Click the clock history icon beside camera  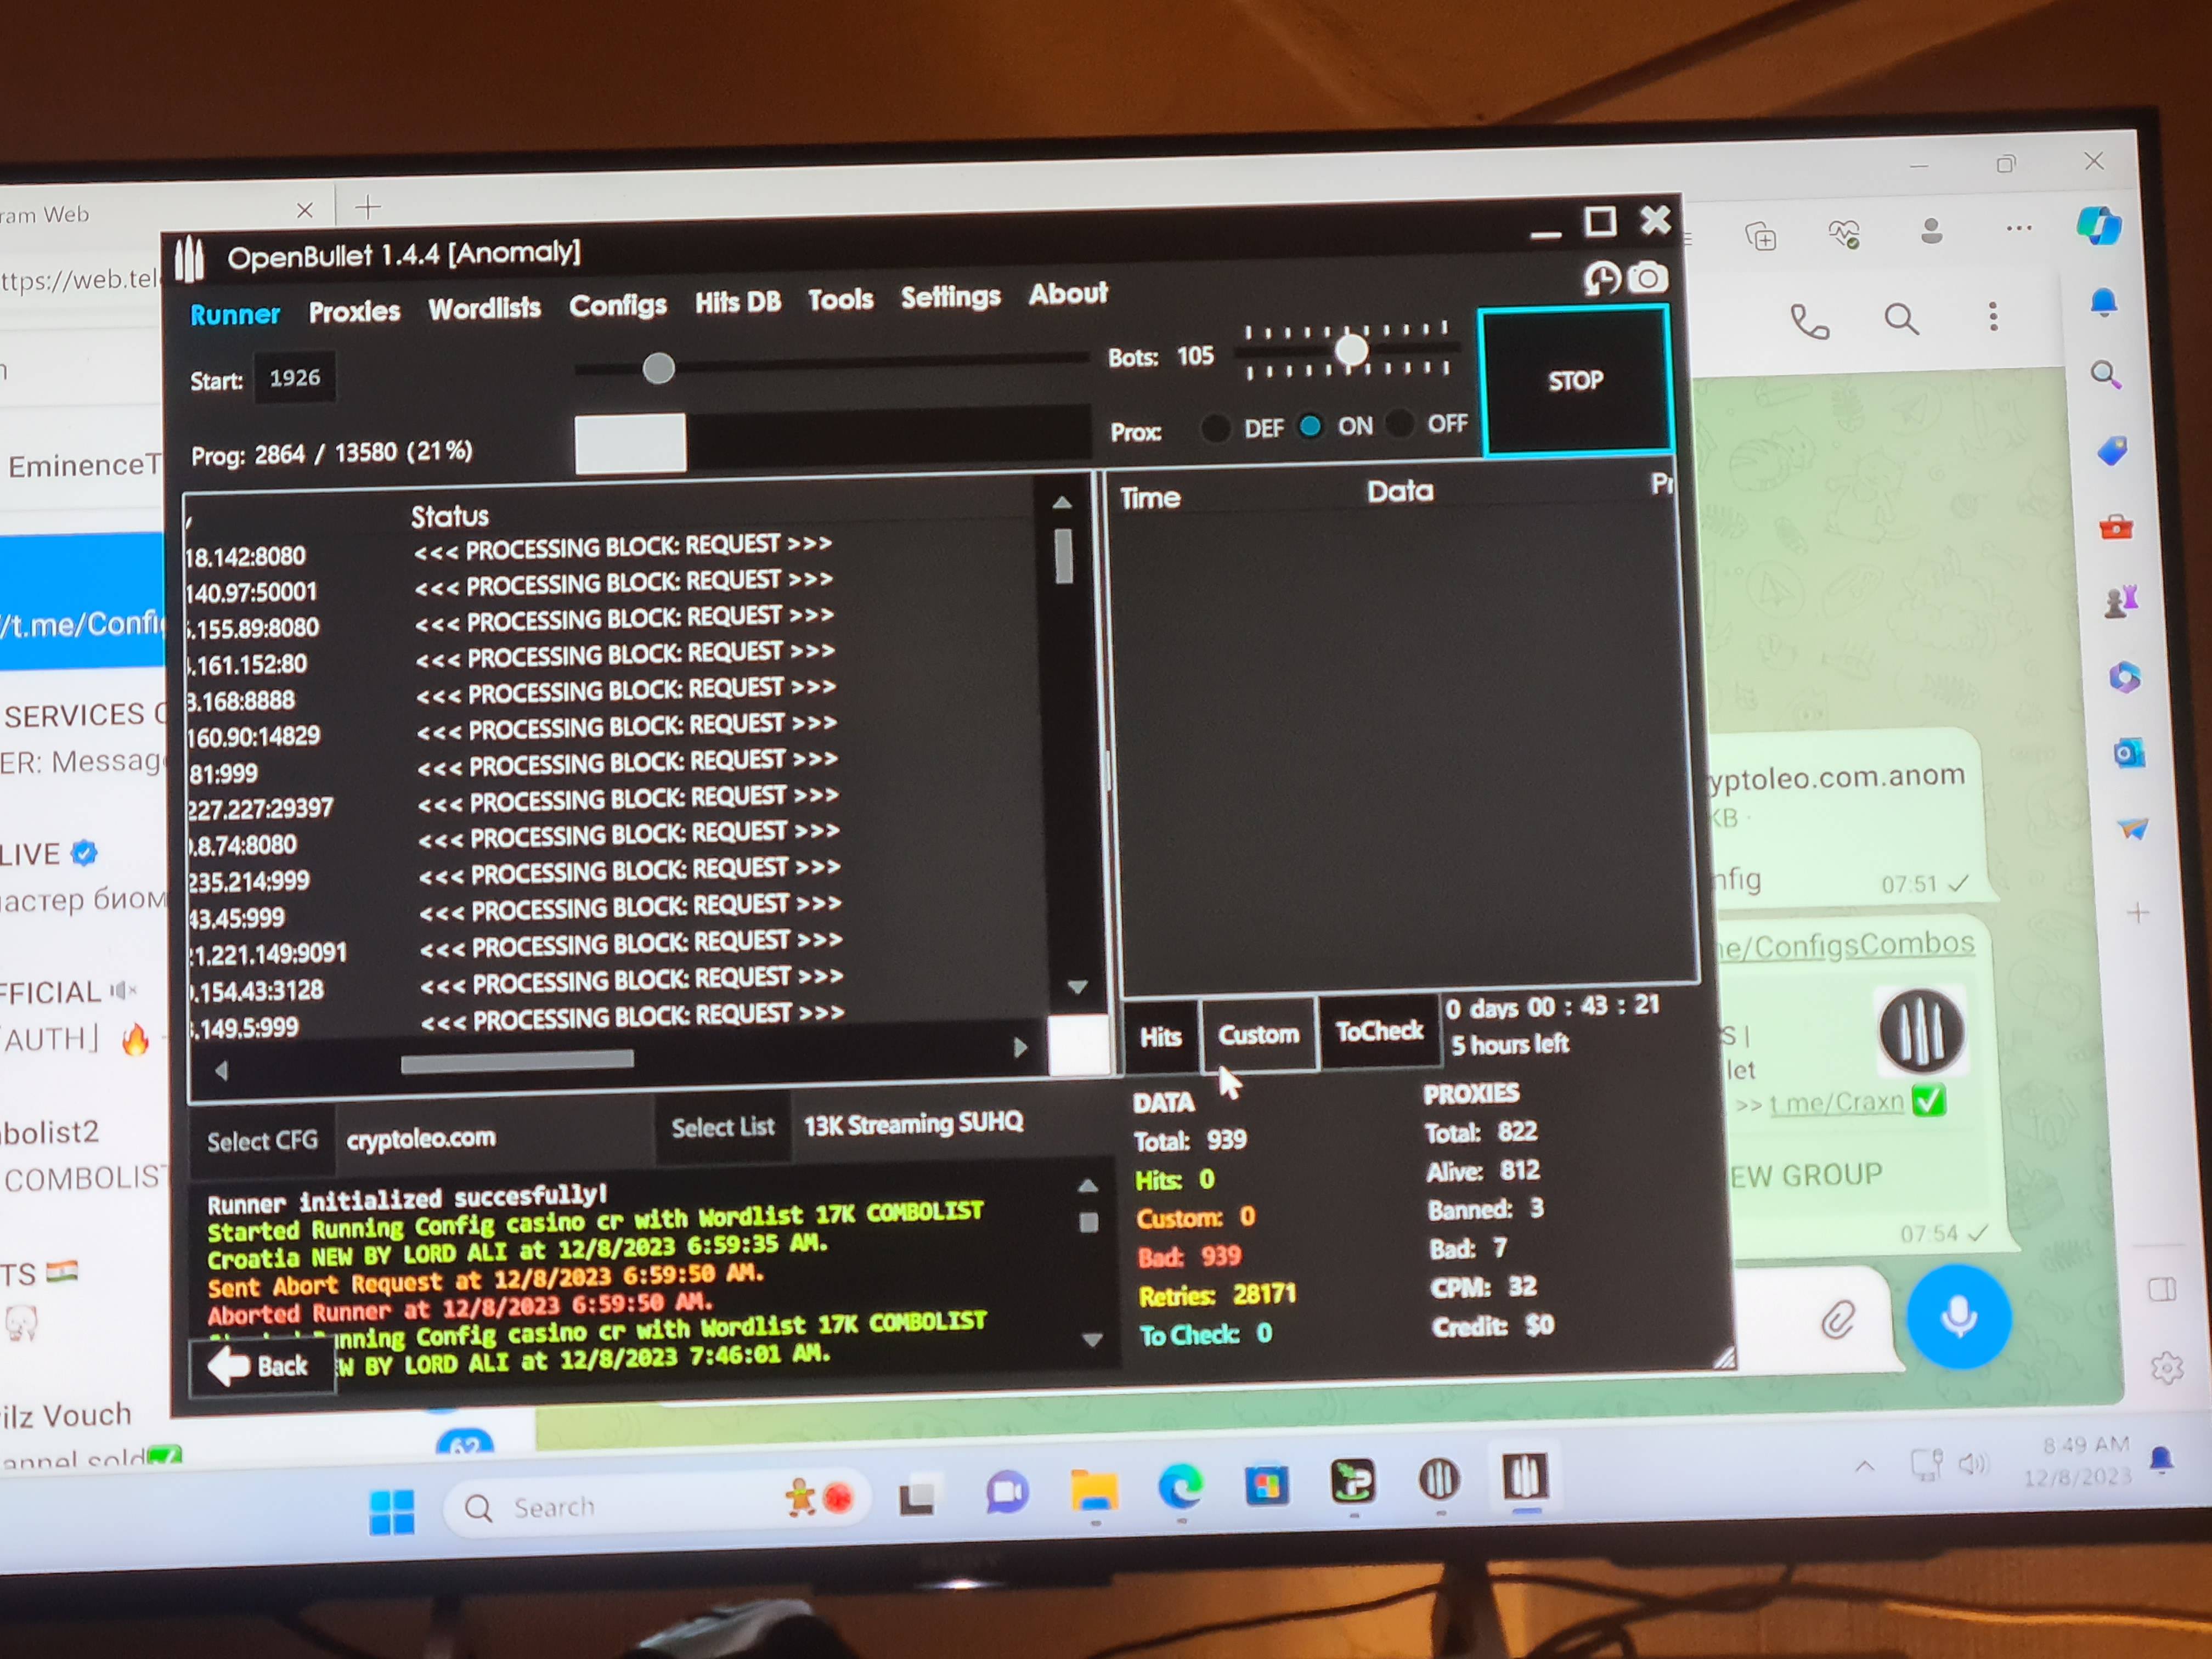coord(1602,279)
